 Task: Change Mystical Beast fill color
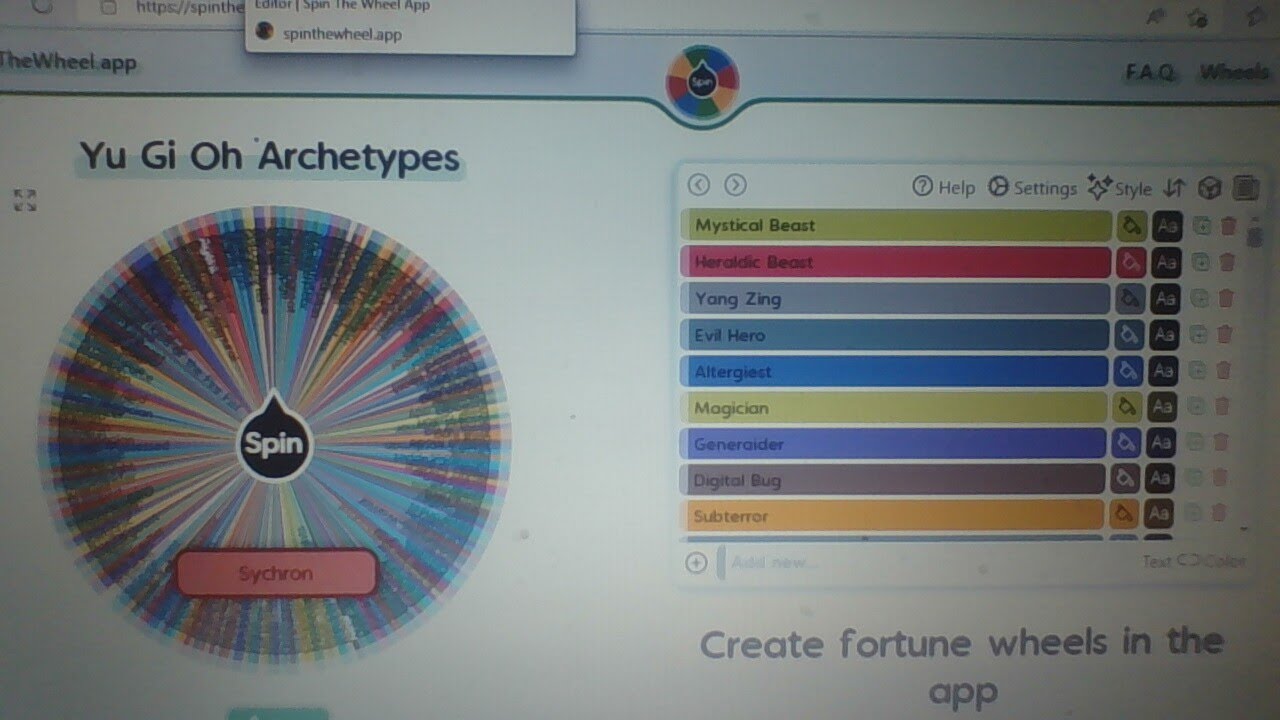[x=1132, y=226]
